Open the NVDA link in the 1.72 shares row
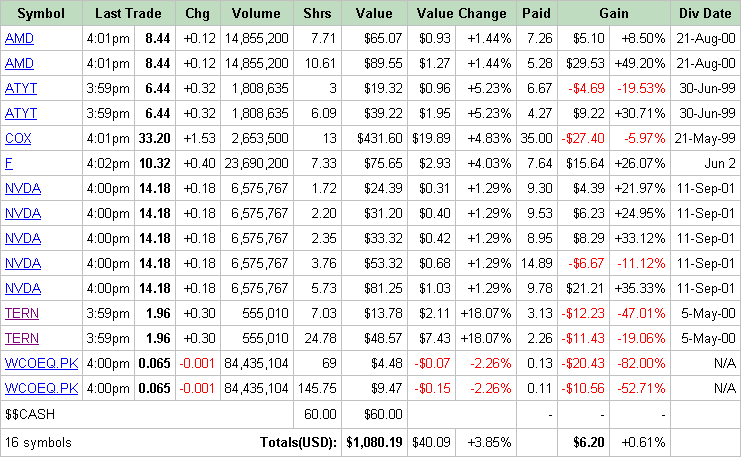Image resolution: width=741 pixels, height=457 pixels. click(23, 189)
